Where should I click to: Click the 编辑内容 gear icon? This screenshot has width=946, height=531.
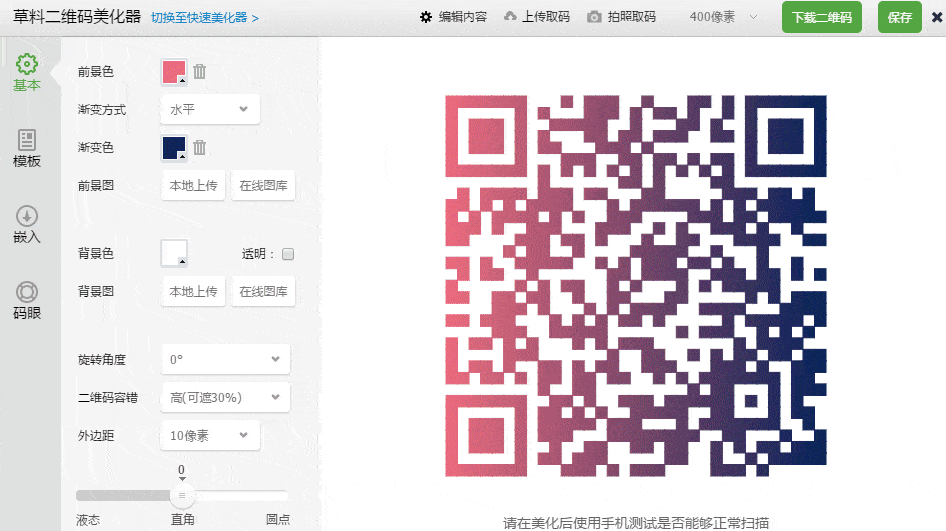click(x=426, y=17)
